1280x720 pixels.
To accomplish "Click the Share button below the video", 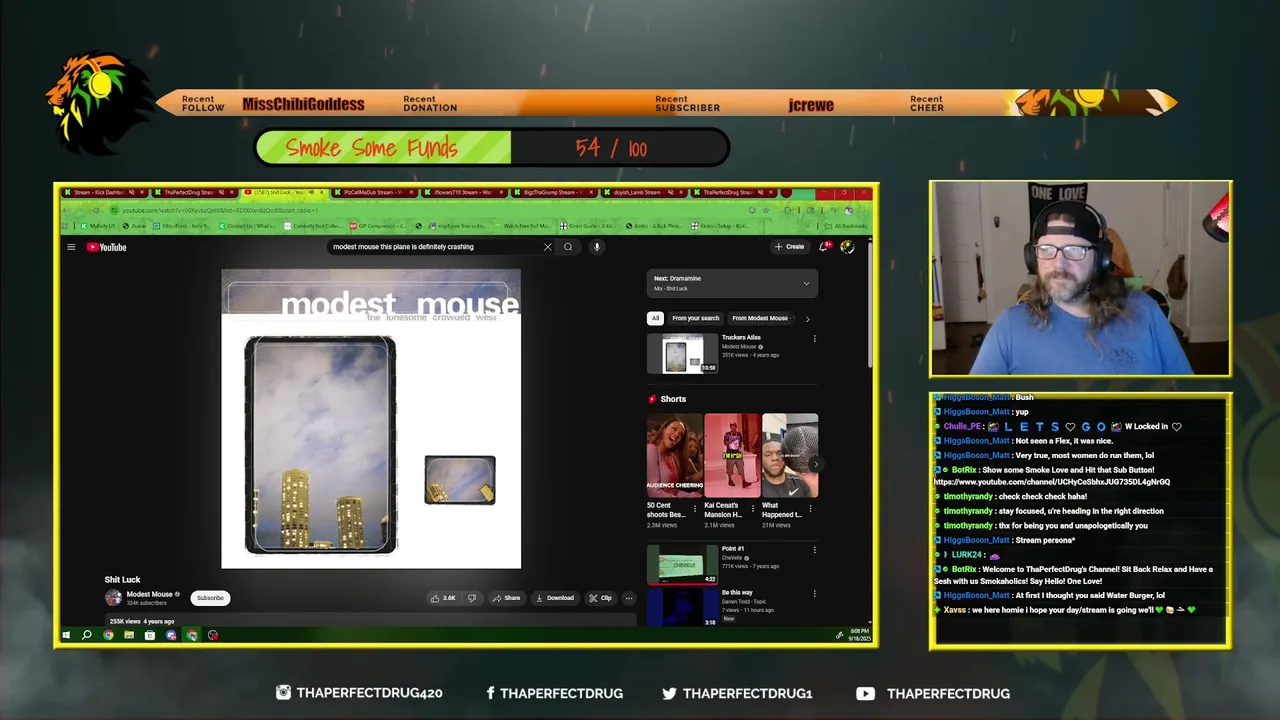I will tap(505, 598).
